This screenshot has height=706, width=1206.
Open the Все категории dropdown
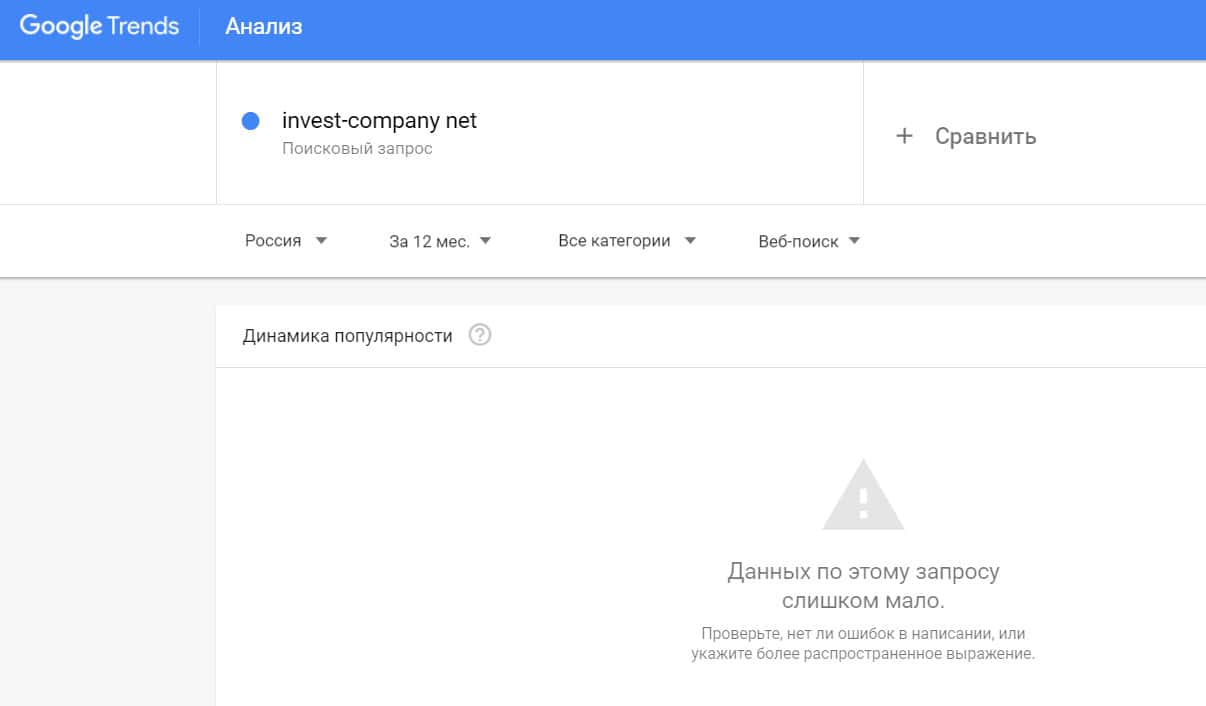pos(614,241)
